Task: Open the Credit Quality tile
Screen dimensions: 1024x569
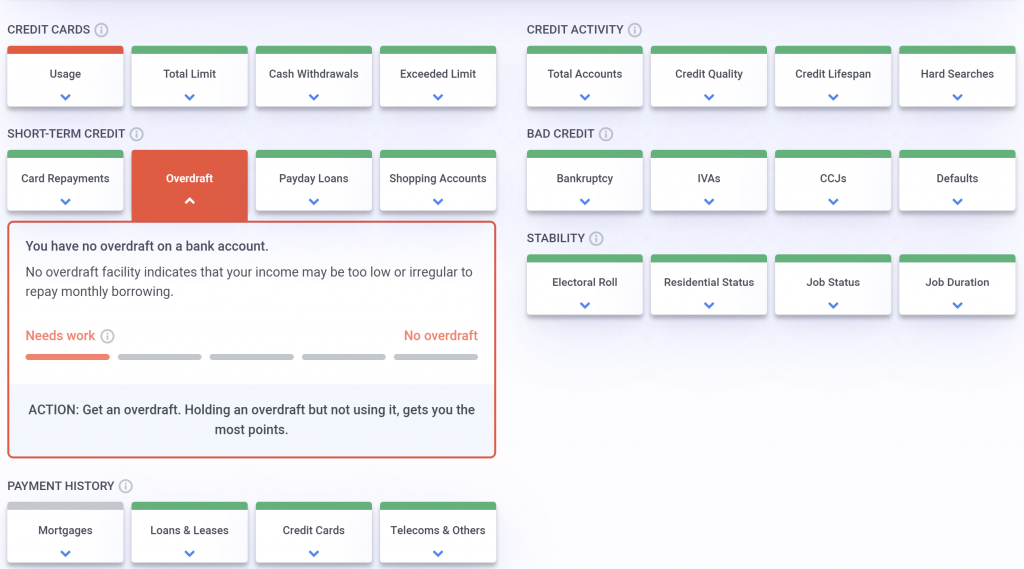Action: coord(709,80)
